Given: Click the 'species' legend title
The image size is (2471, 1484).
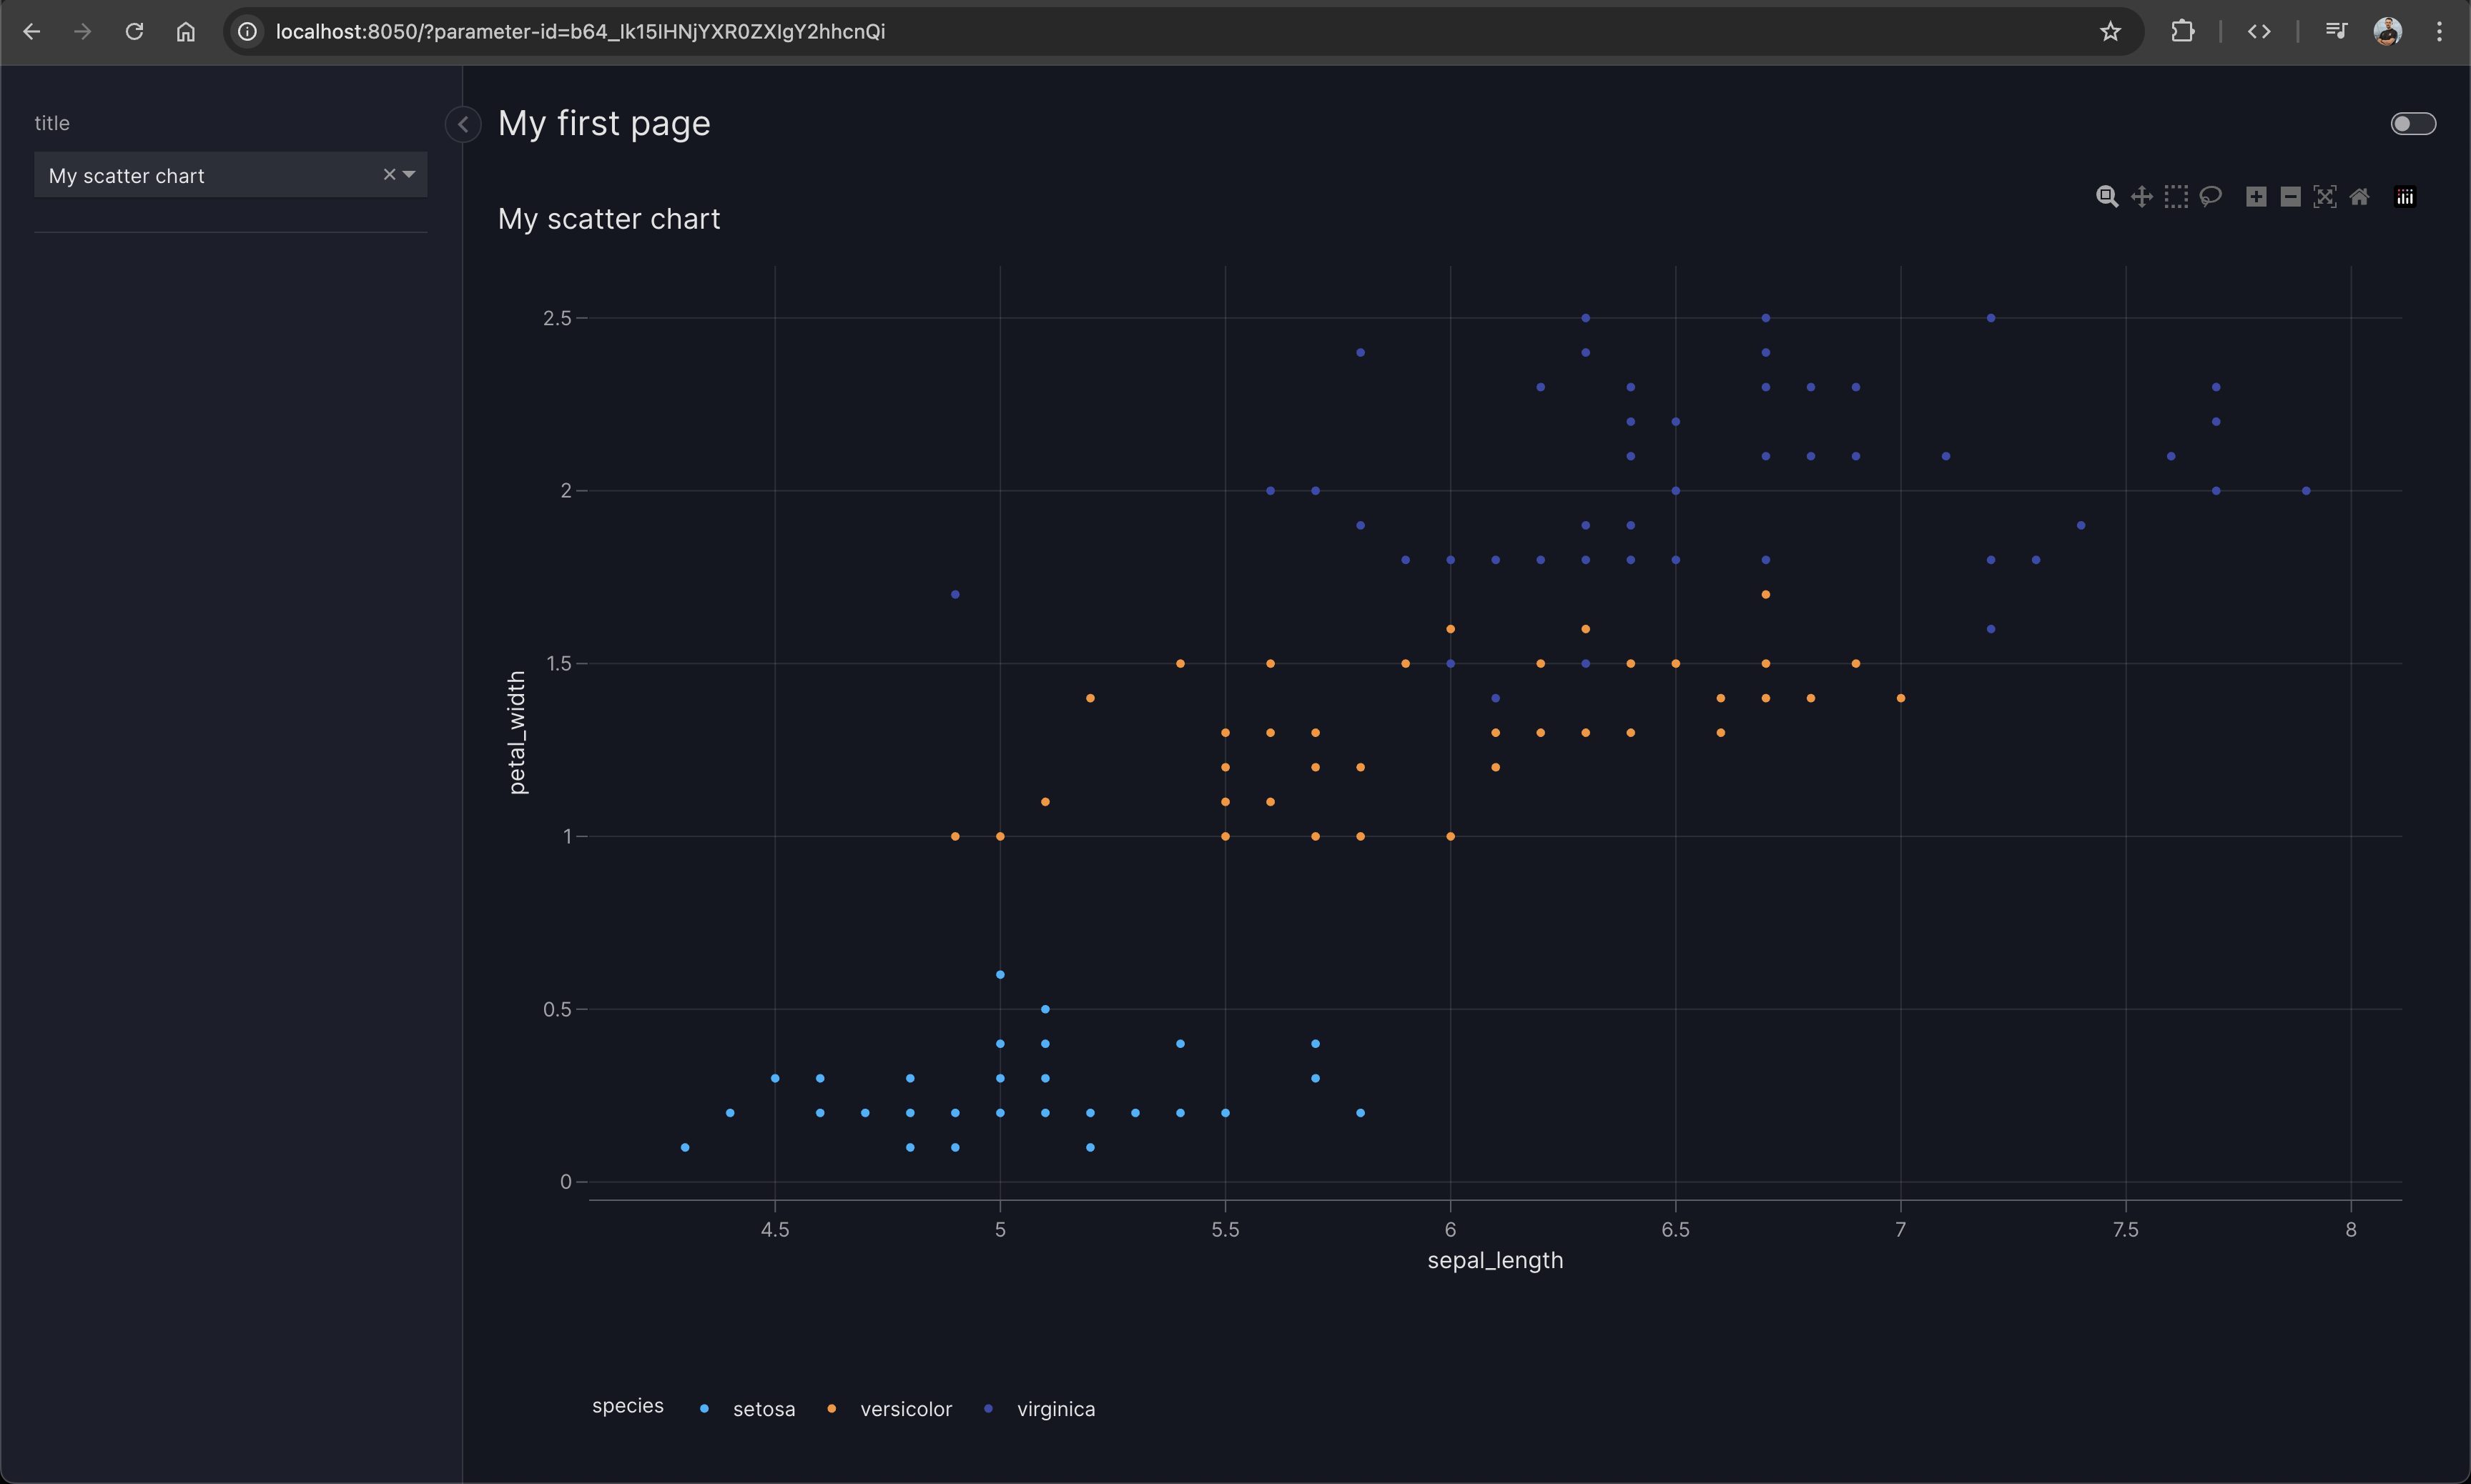Looking at the screenshot, I should click(628, 1406).
